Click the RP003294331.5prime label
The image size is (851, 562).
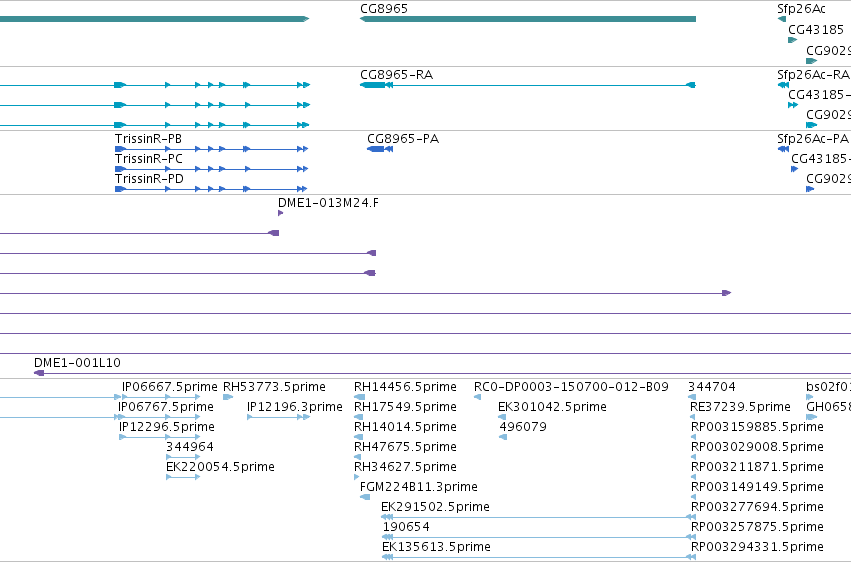(x=757, y=547)
